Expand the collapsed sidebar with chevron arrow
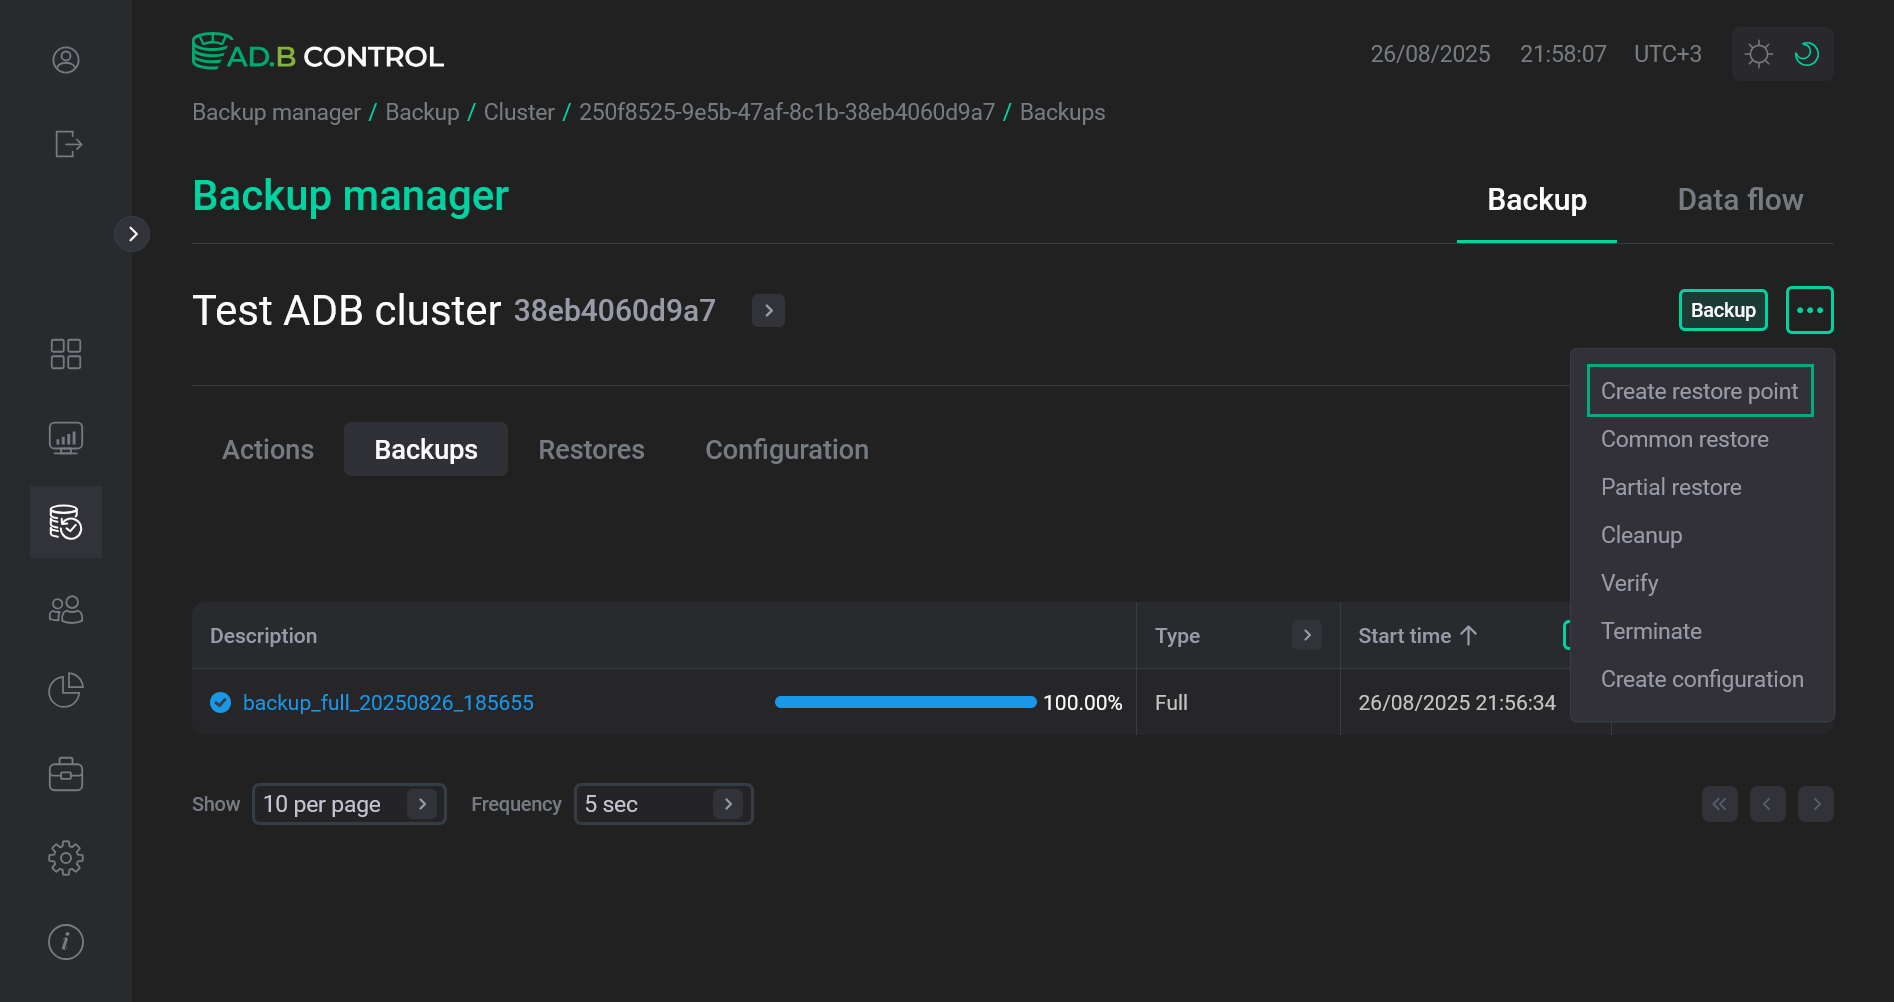 (x=132, y=233)
